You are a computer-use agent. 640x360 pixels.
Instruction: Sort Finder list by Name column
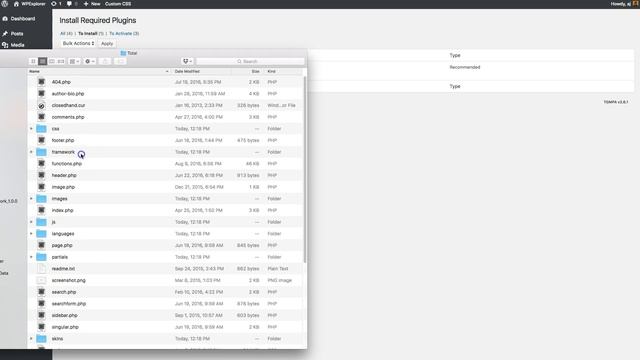click(99, 71)
